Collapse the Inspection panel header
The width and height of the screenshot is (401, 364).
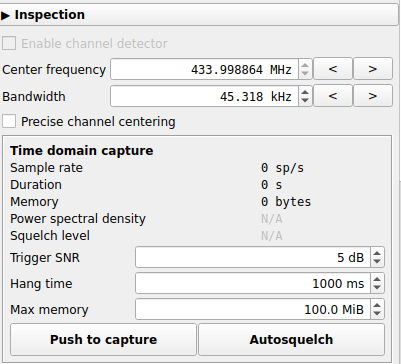pos(199,15)
